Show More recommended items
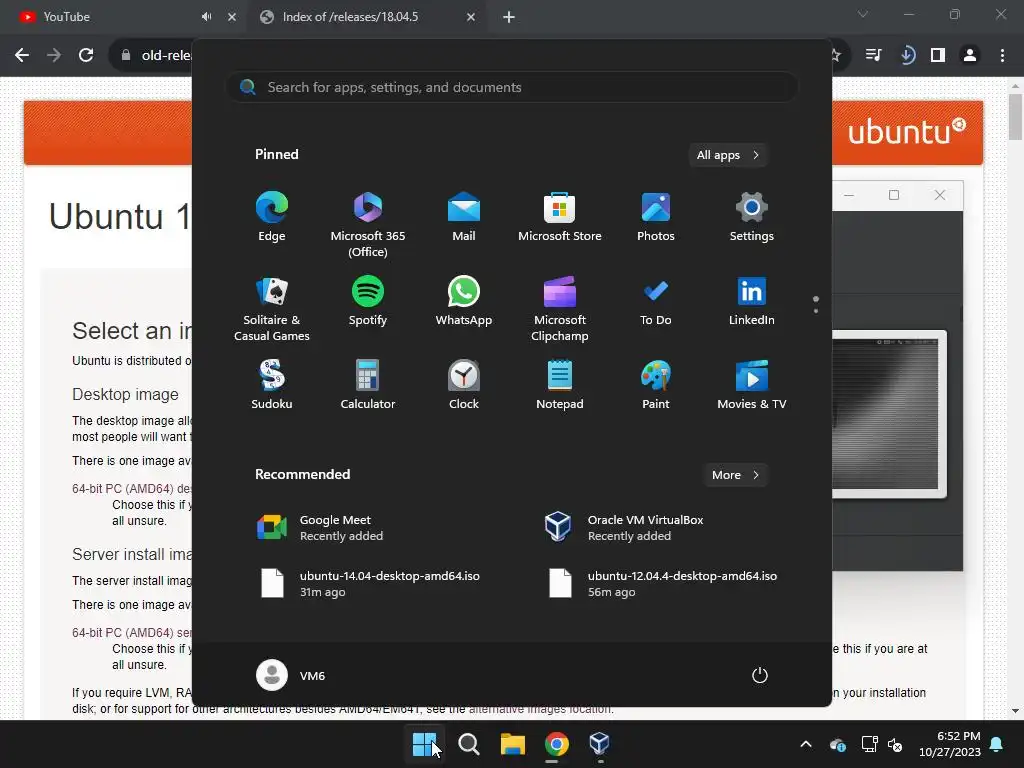Image resolution: width=1024 pixels, height=768 pixels. point(735,475)
